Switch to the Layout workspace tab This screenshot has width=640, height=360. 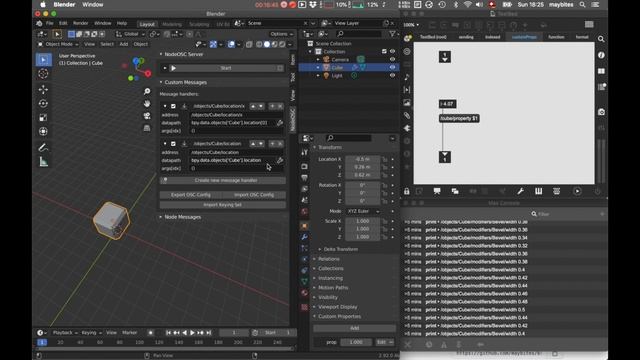(147, 24)
